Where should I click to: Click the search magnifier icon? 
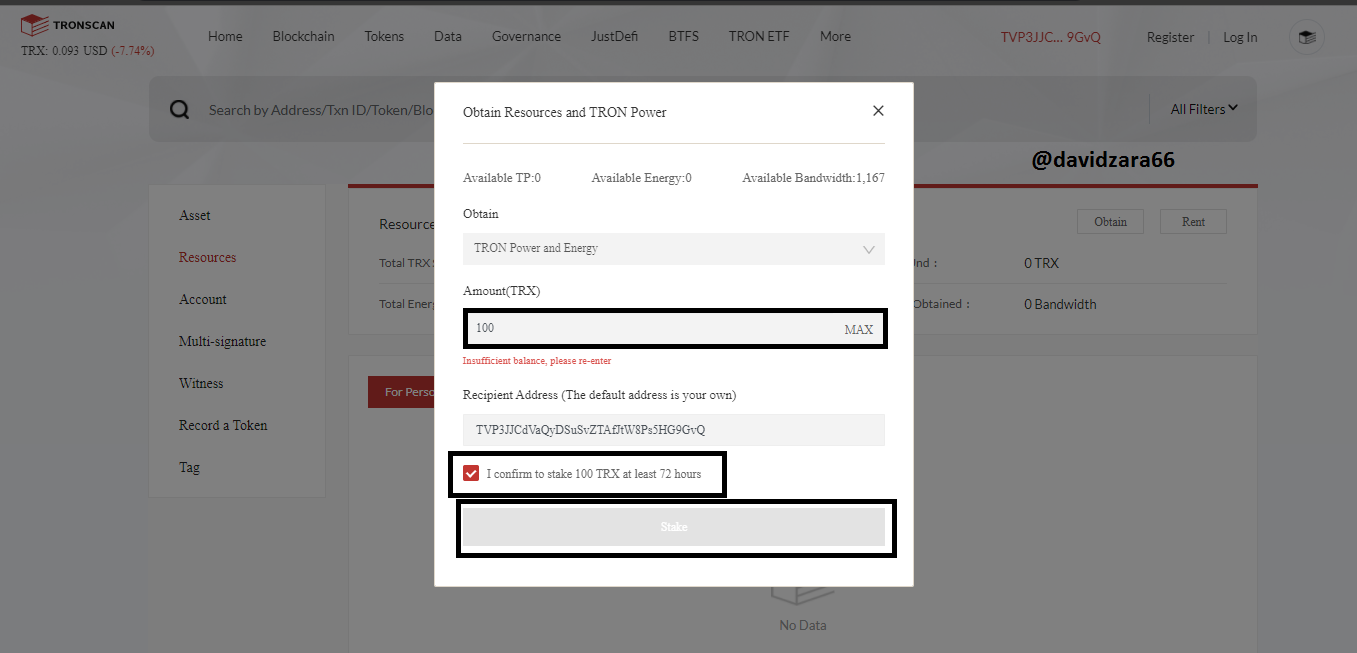tap(179, 110)
